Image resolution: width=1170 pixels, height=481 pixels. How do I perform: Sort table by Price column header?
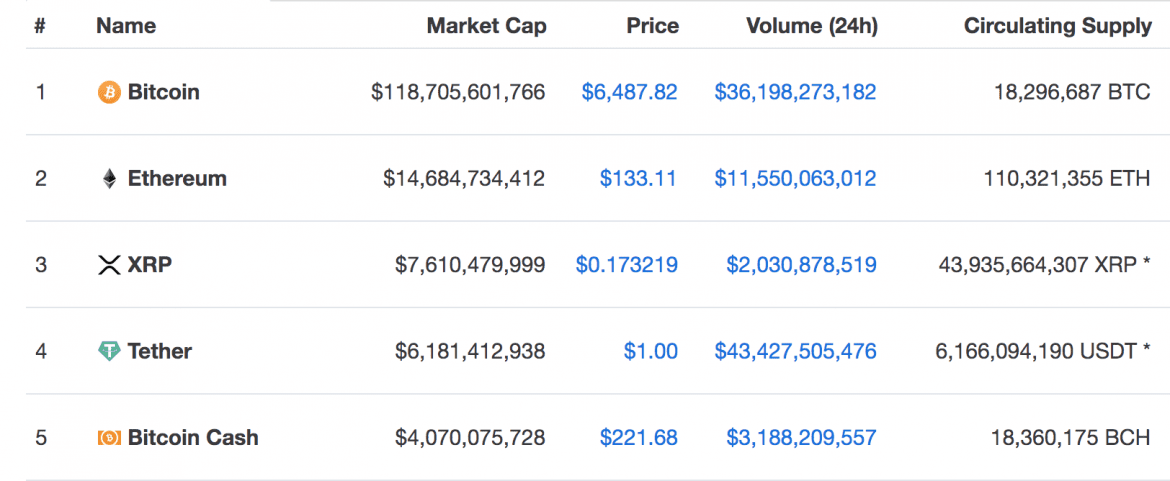(x=652, y=26)
